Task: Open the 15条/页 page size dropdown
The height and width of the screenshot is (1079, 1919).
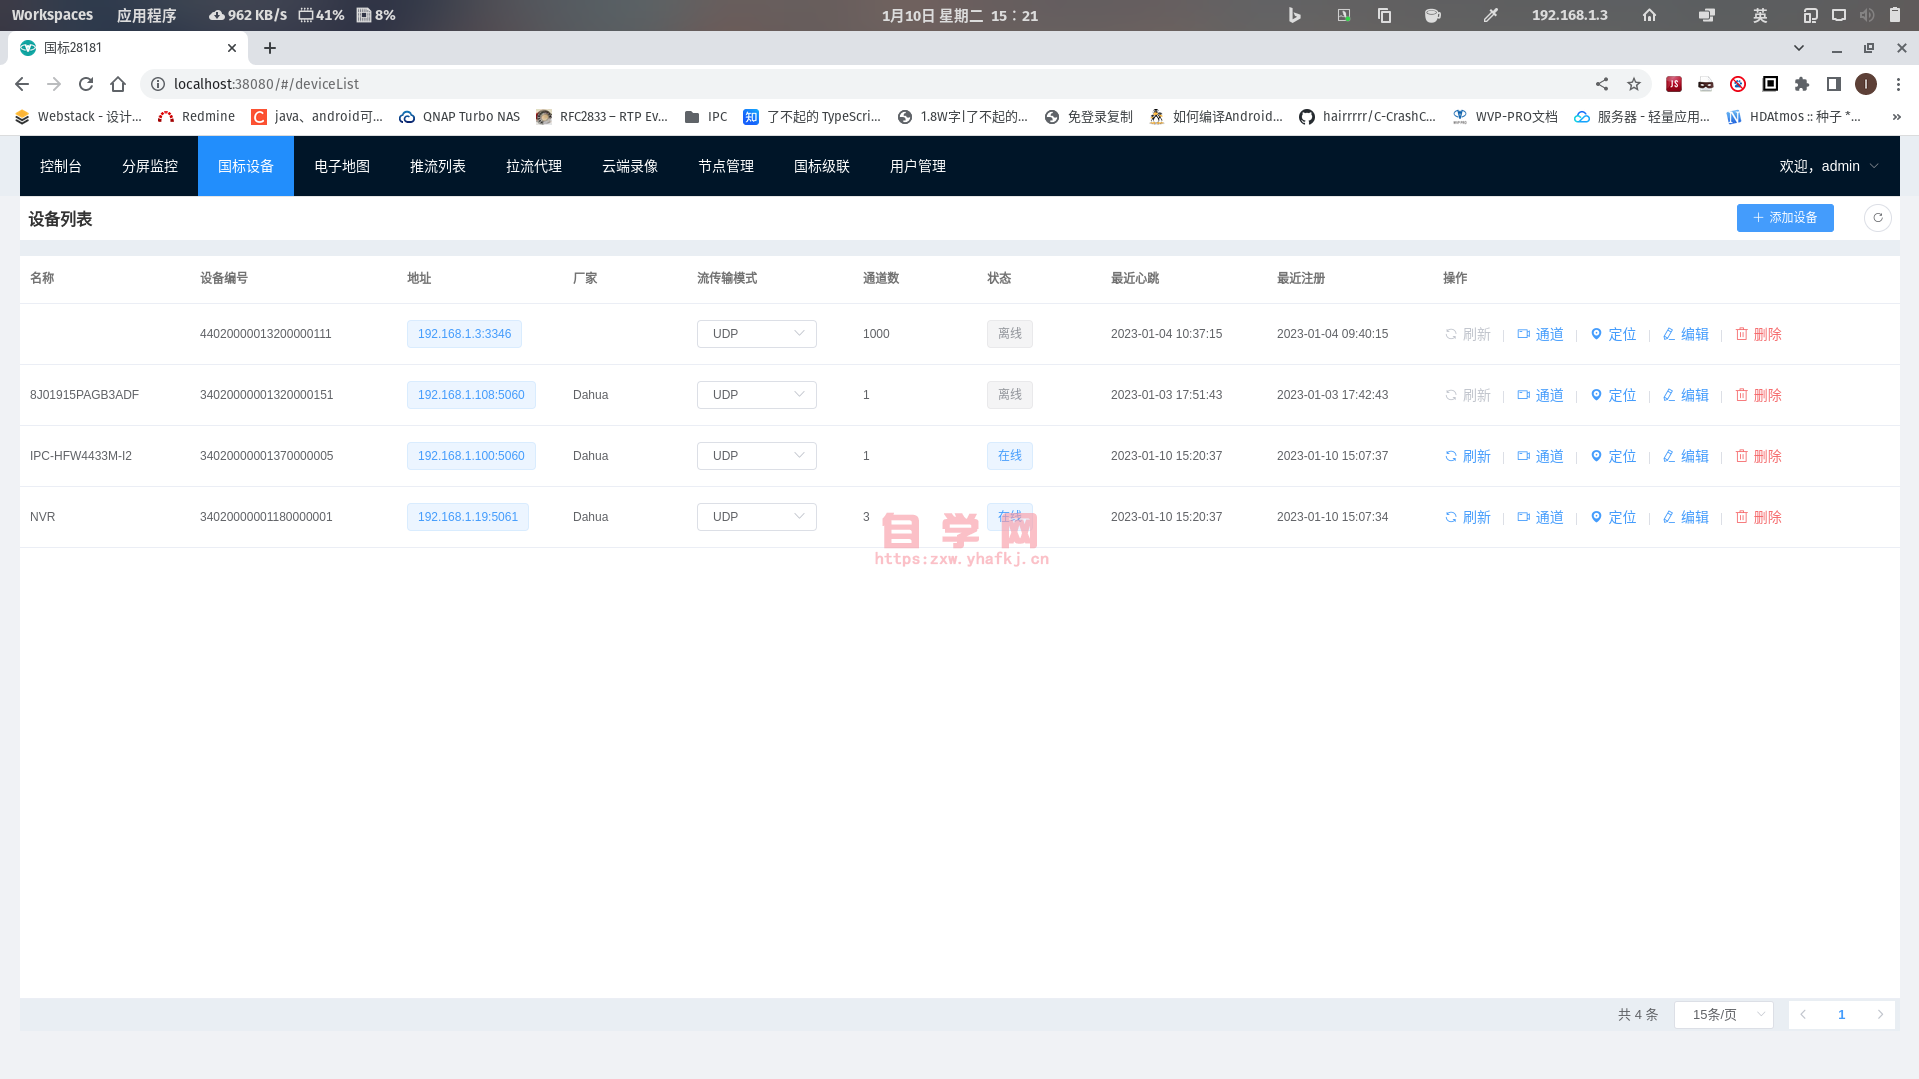Action: click(x=1724, y=1015)
